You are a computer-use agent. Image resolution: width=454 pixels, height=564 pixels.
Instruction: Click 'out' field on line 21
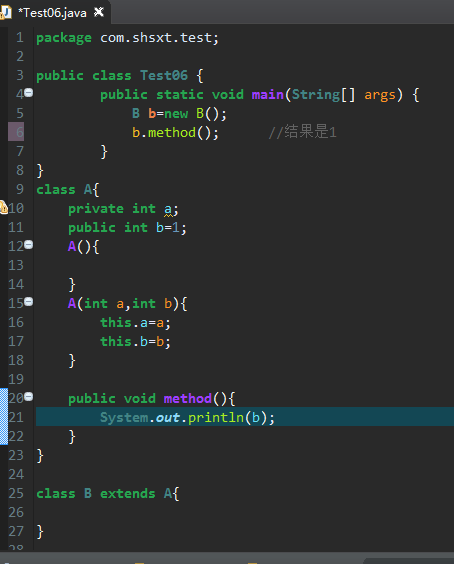pos(168,418)
